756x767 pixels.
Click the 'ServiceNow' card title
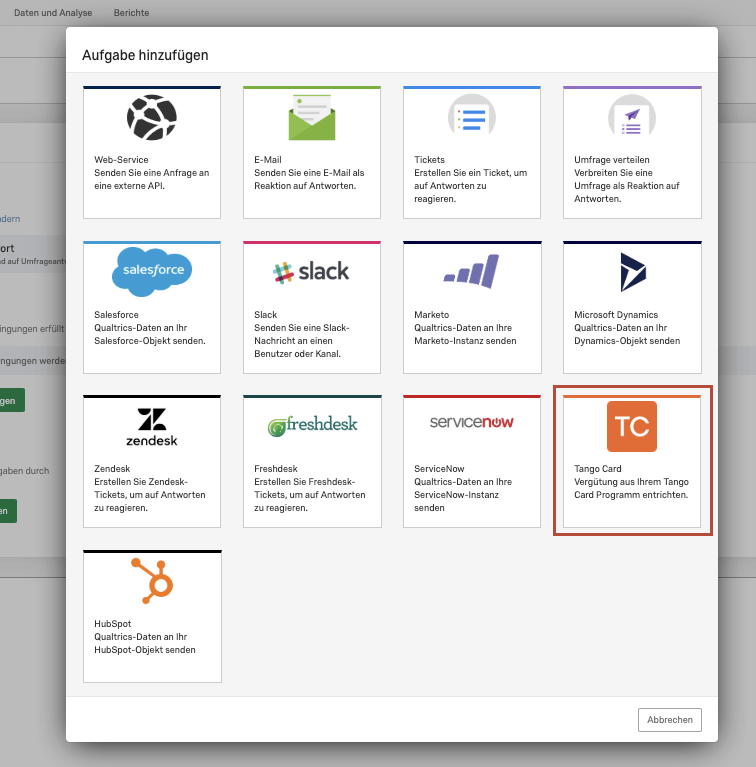(x=439, y=469)
